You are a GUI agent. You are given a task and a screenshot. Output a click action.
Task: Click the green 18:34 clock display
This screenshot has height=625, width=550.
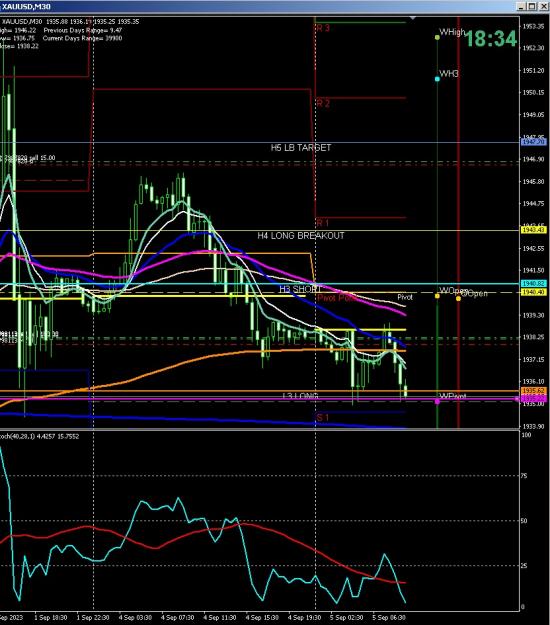pos(491,39)
